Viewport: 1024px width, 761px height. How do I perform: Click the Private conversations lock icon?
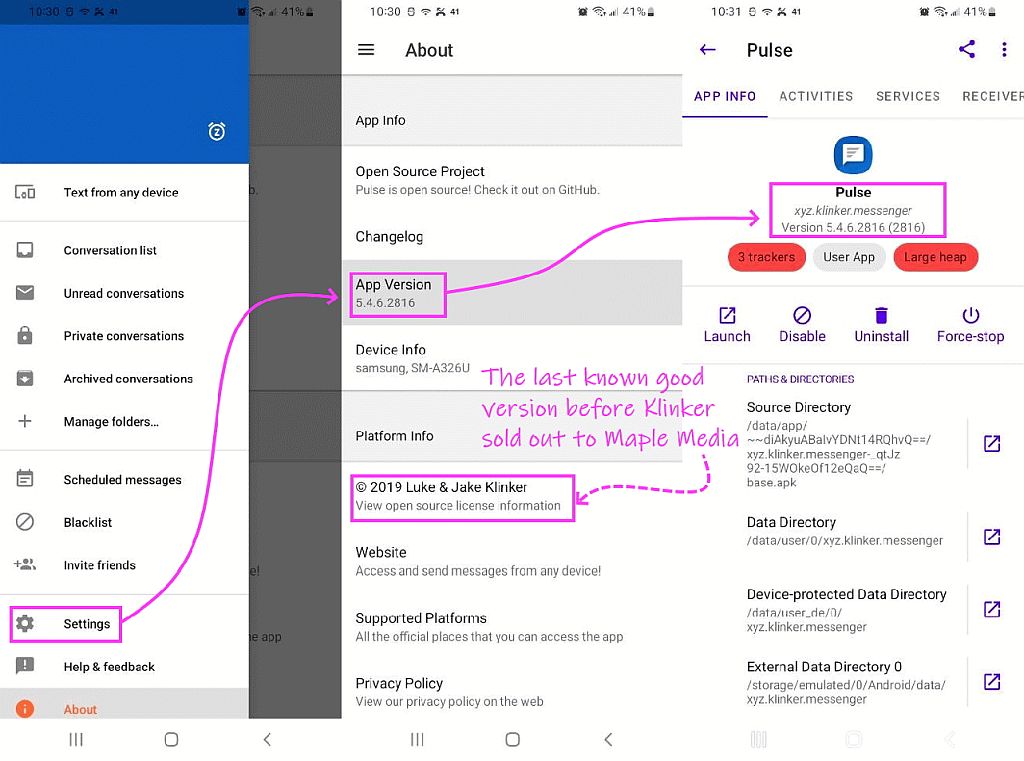25,335
